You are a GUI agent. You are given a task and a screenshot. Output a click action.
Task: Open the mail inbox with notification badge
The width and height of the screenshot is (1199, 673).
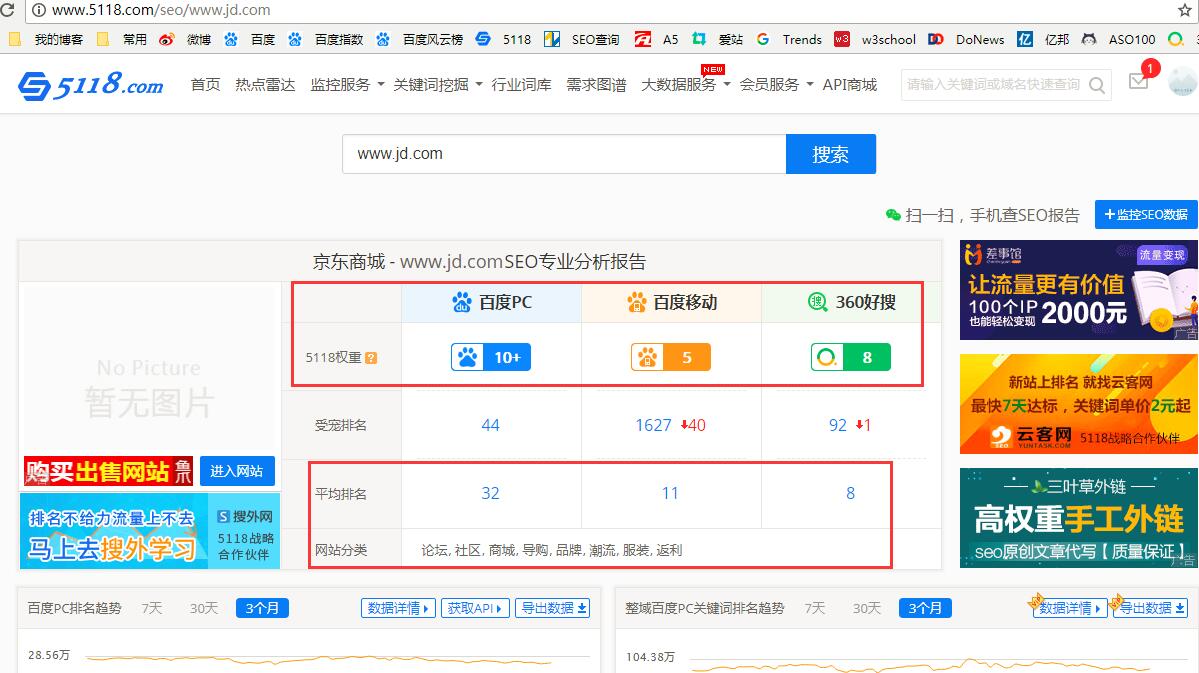coord(1139,80)
